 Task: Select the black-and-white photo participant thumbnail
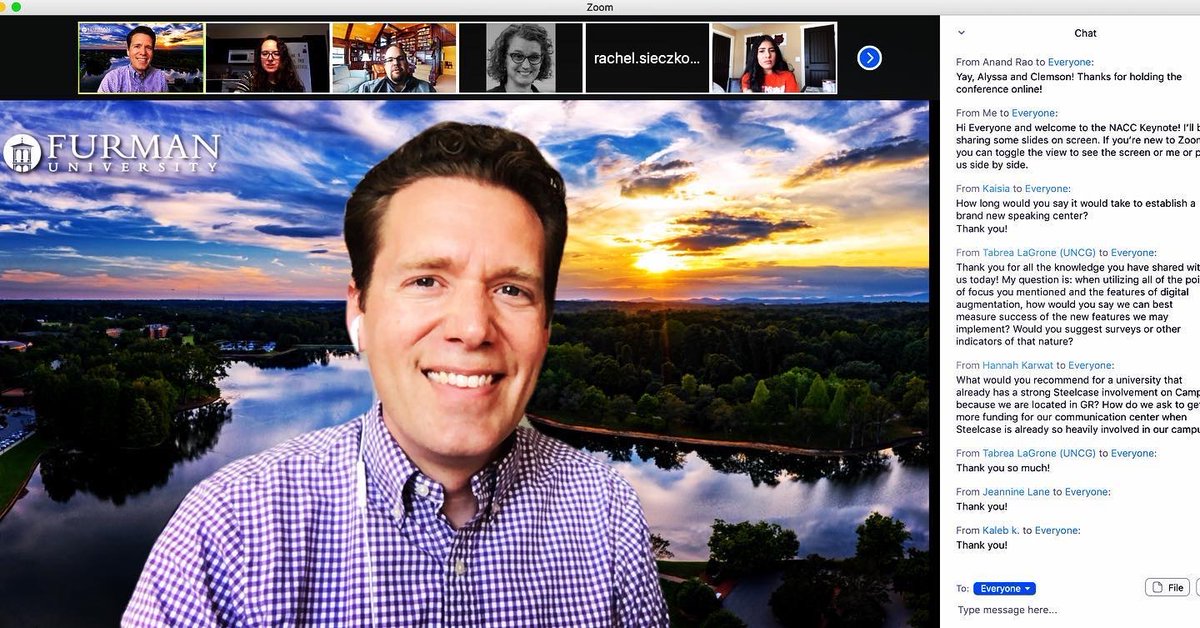521,58
